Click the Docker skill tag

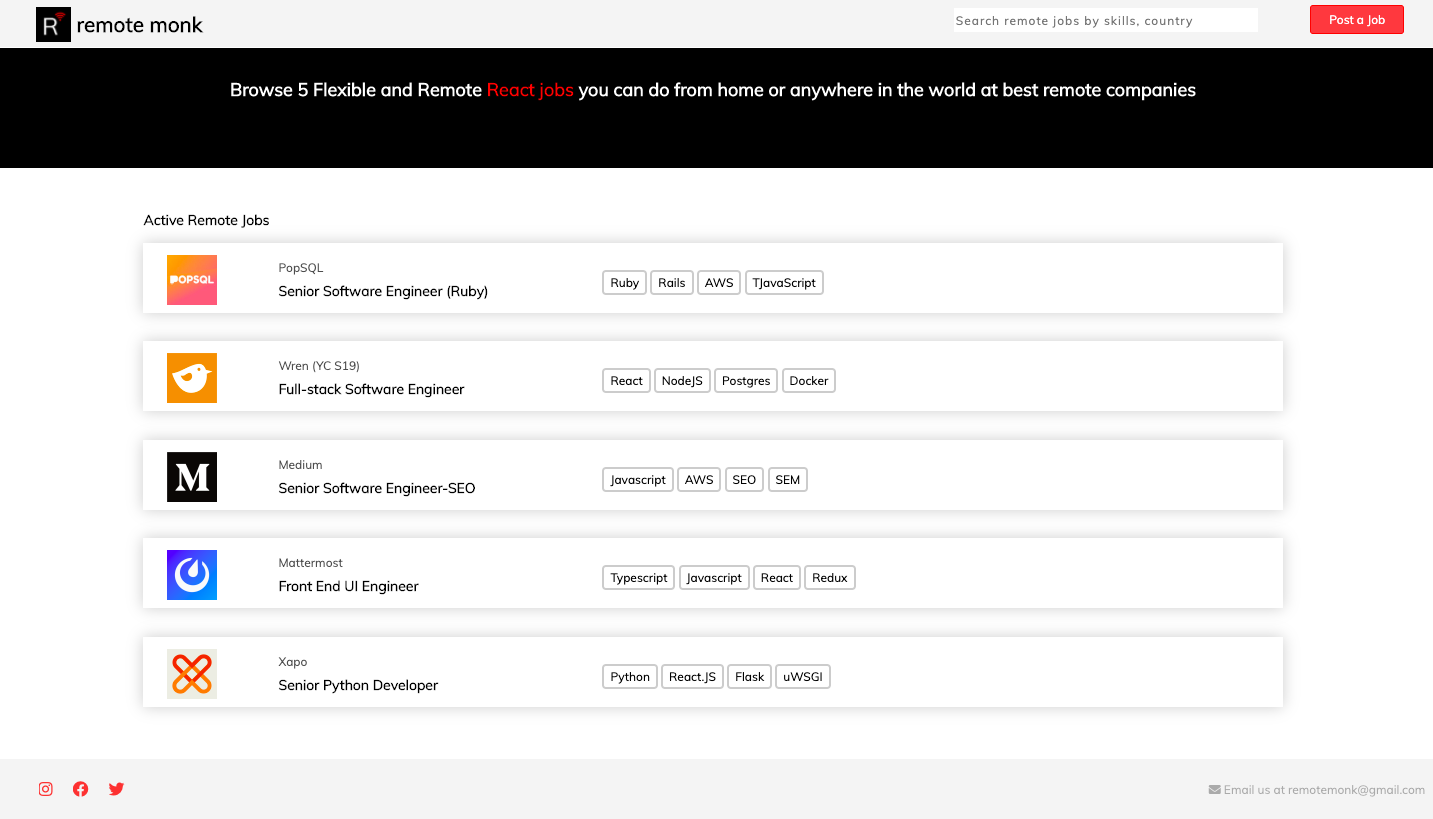click(x=809, y=381)
